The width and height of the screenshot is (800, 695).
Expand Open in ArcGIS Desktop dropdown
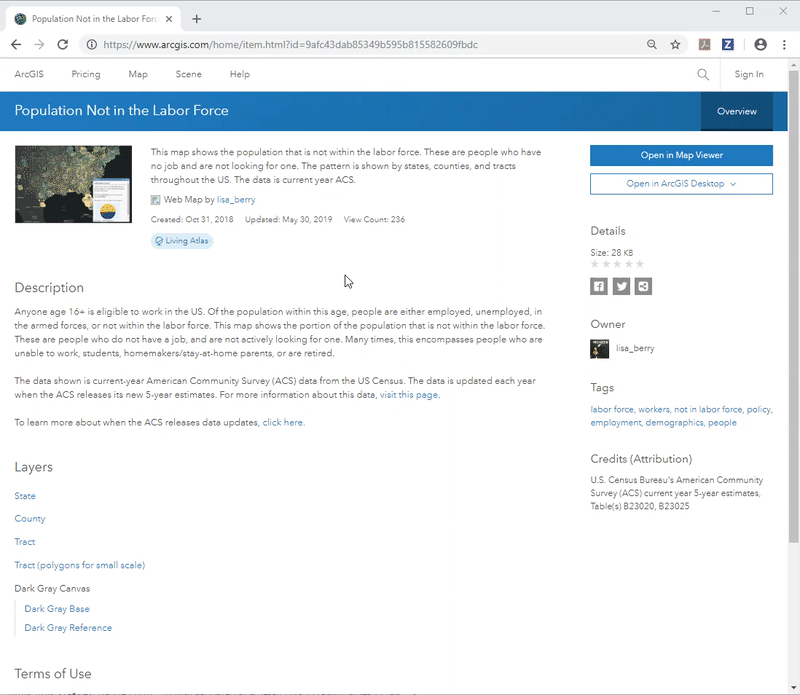(681, 184)
